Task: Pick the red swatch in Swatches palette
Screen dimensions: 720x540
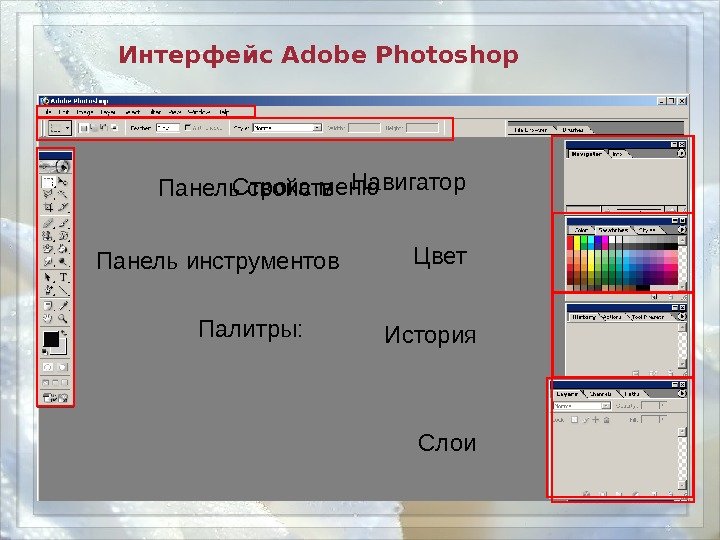Action: (x=570, y=240)
